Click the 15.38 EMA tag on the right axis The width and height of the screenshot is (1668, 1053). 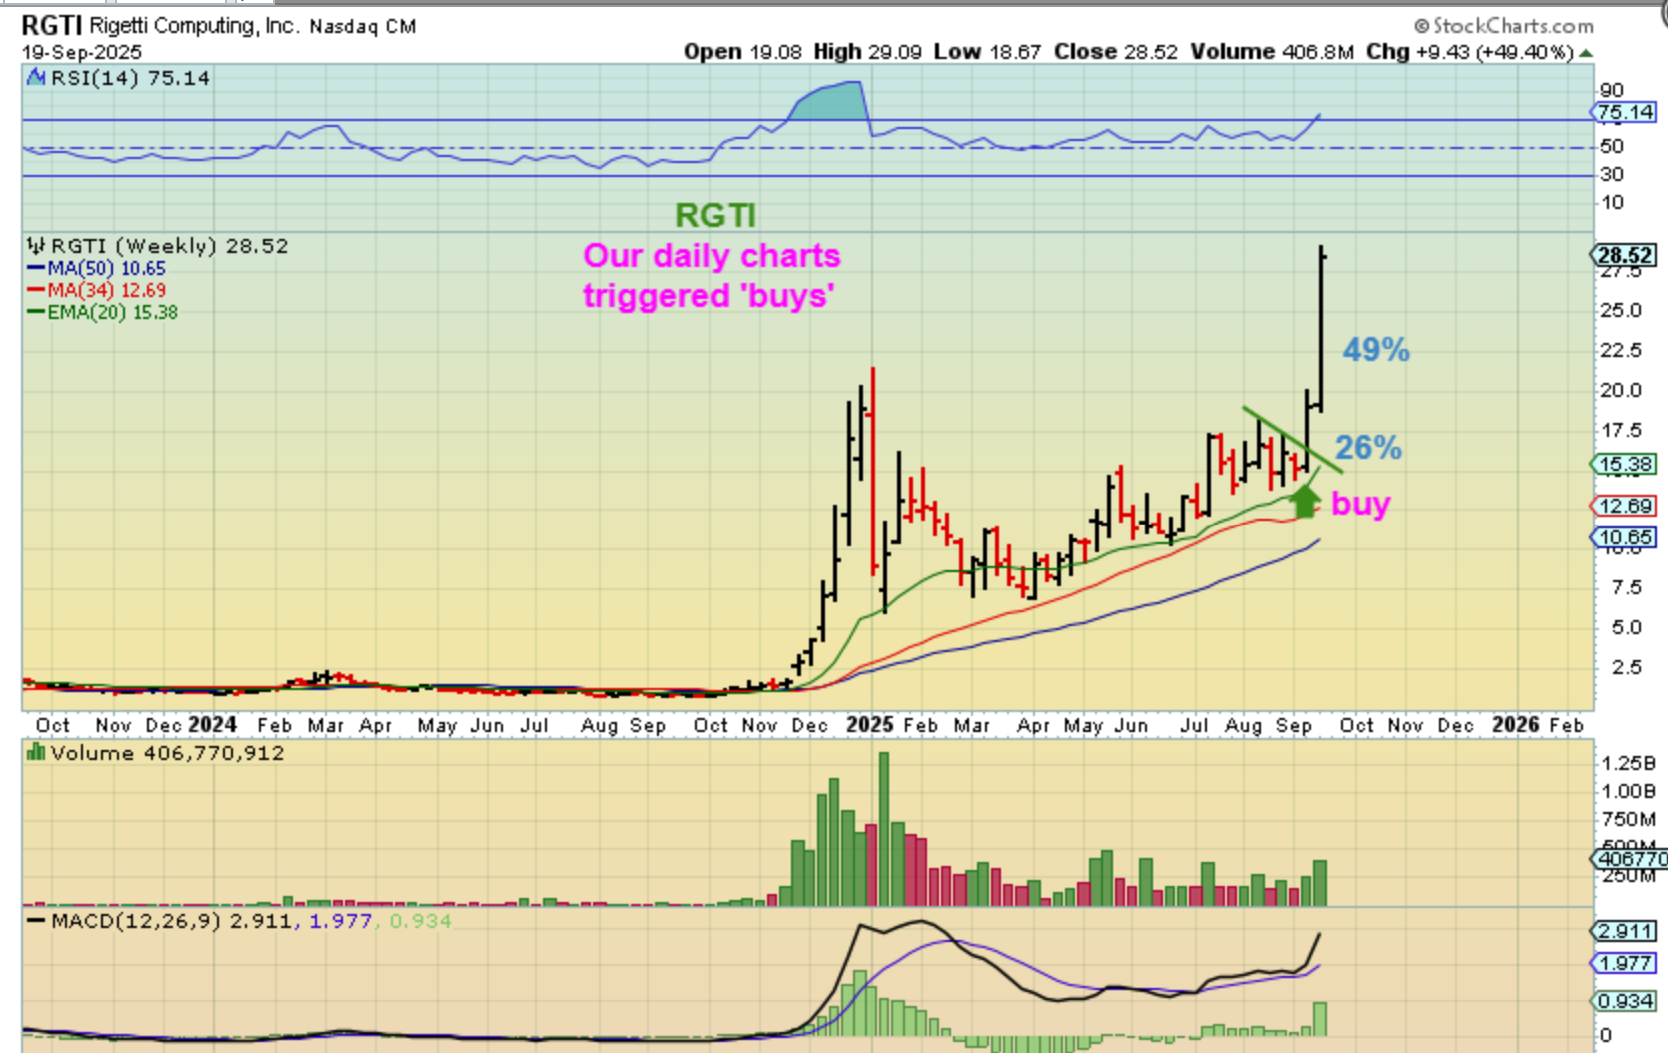pyautogui.click(x=1624, y=464)
